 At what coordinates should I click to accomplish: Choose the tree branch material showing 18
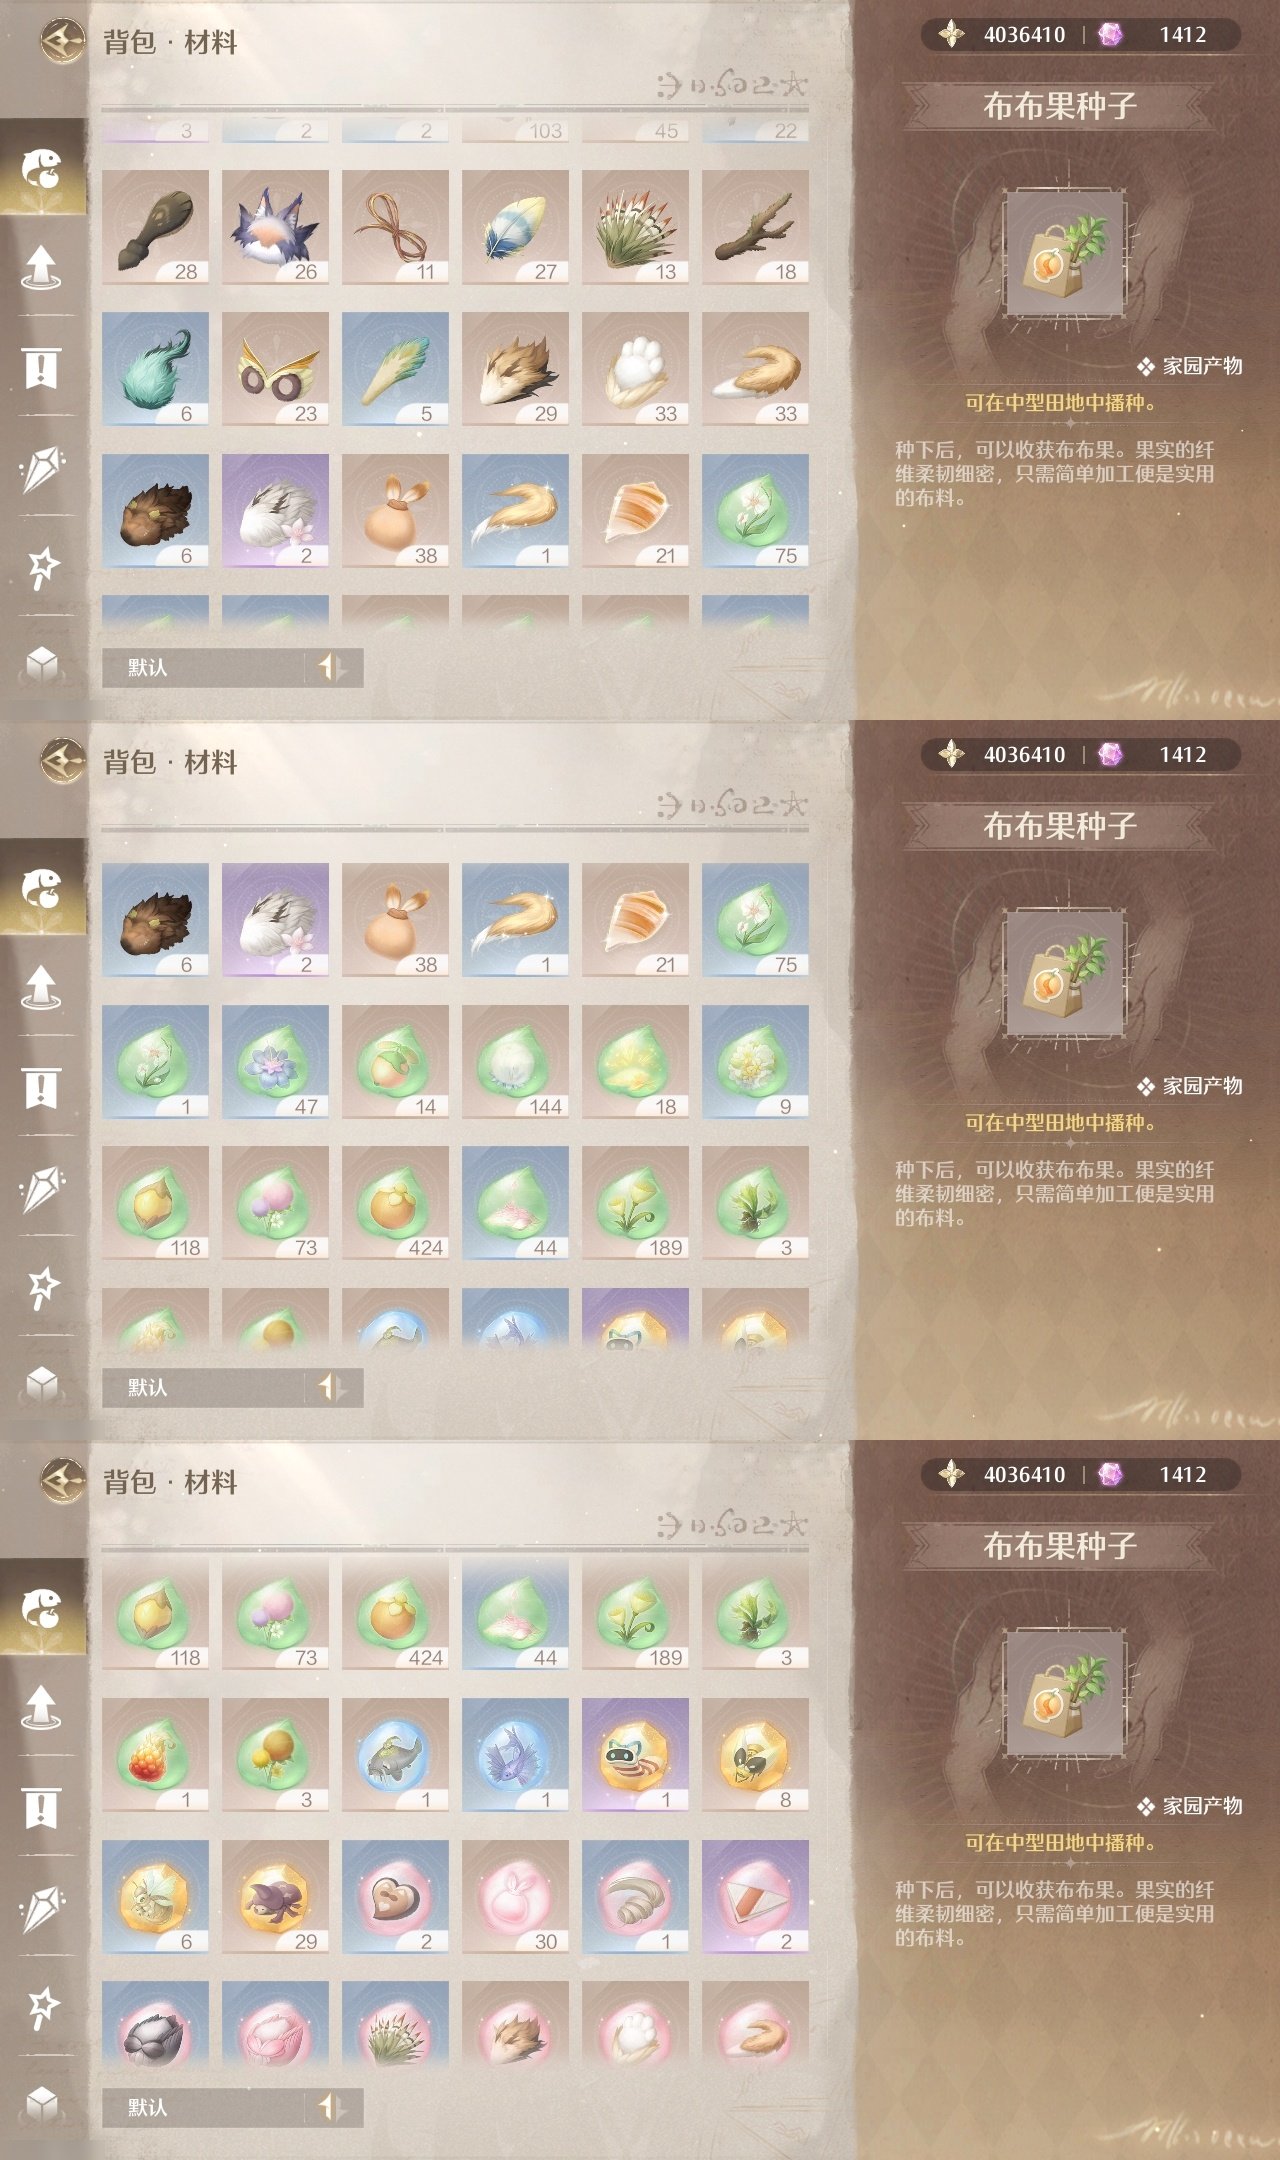(755, 227)
